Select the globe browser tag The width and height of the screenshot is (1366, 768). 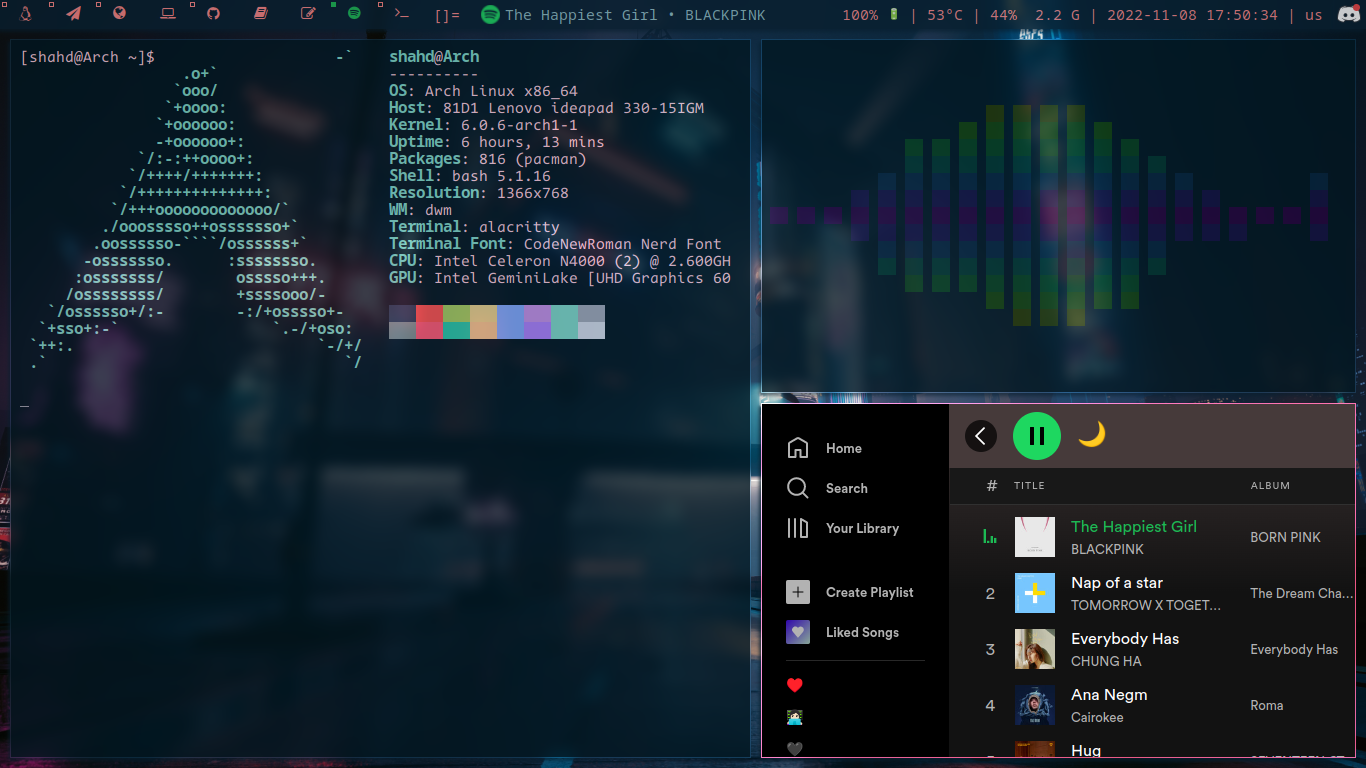120,14
